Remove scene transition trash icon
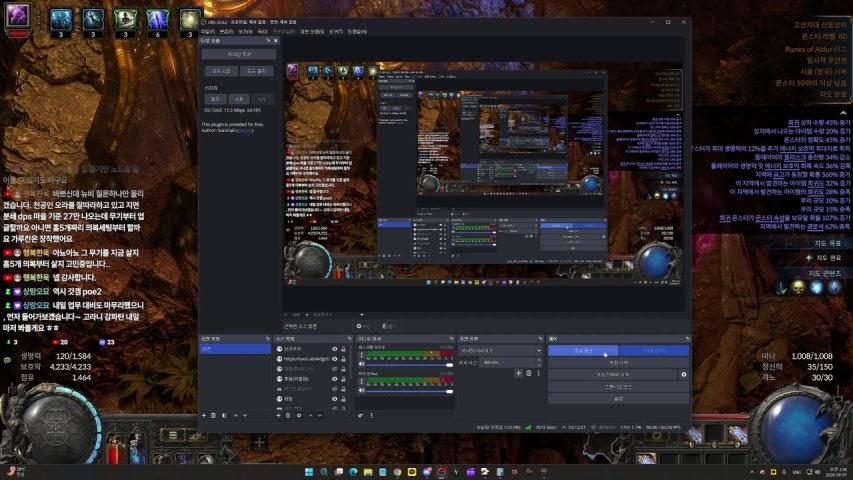 click(528, 373)
